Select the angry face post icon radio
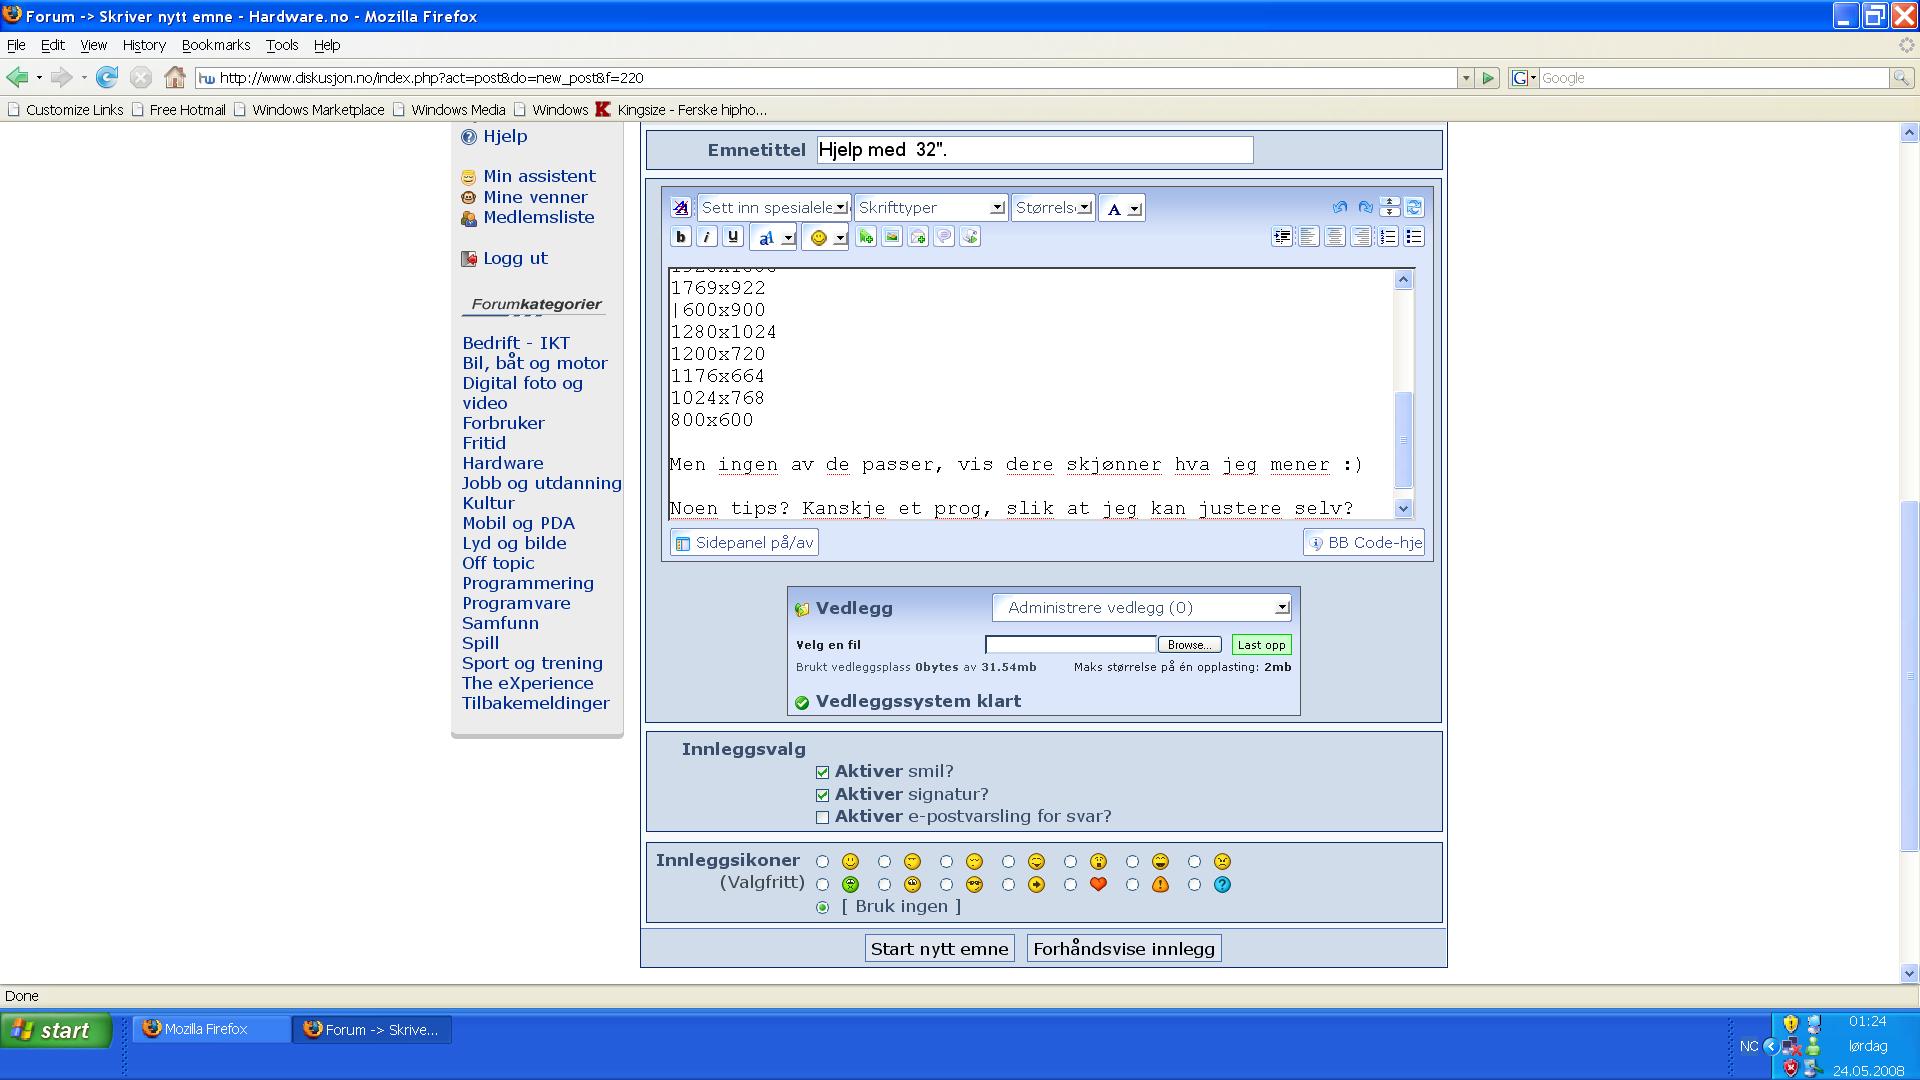The height and width of the screenshot is (1080, 1920). (1194, 861)
